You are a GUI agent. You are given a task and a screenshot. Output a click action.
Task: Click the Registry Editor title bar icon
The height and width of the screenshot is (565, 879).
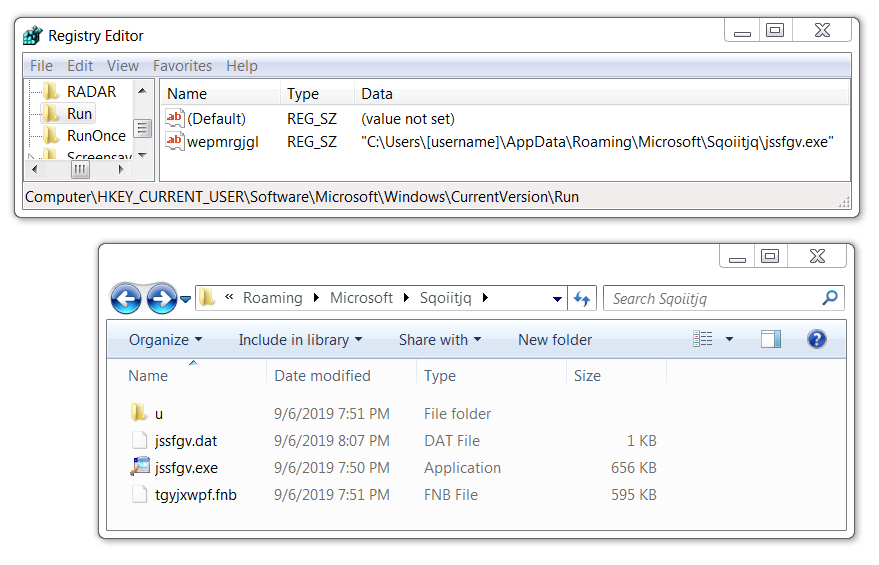tap(33, 35)
